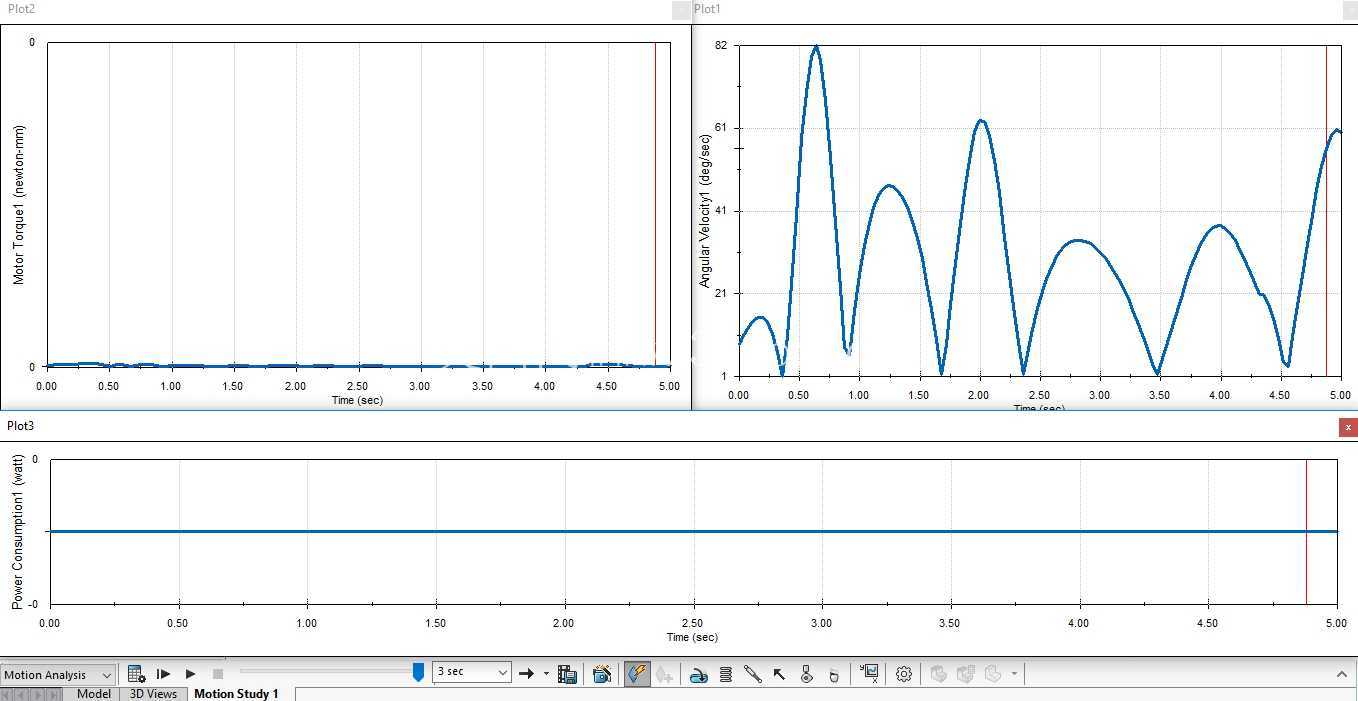Click the playback mode arrow icon

coord(526,674)
